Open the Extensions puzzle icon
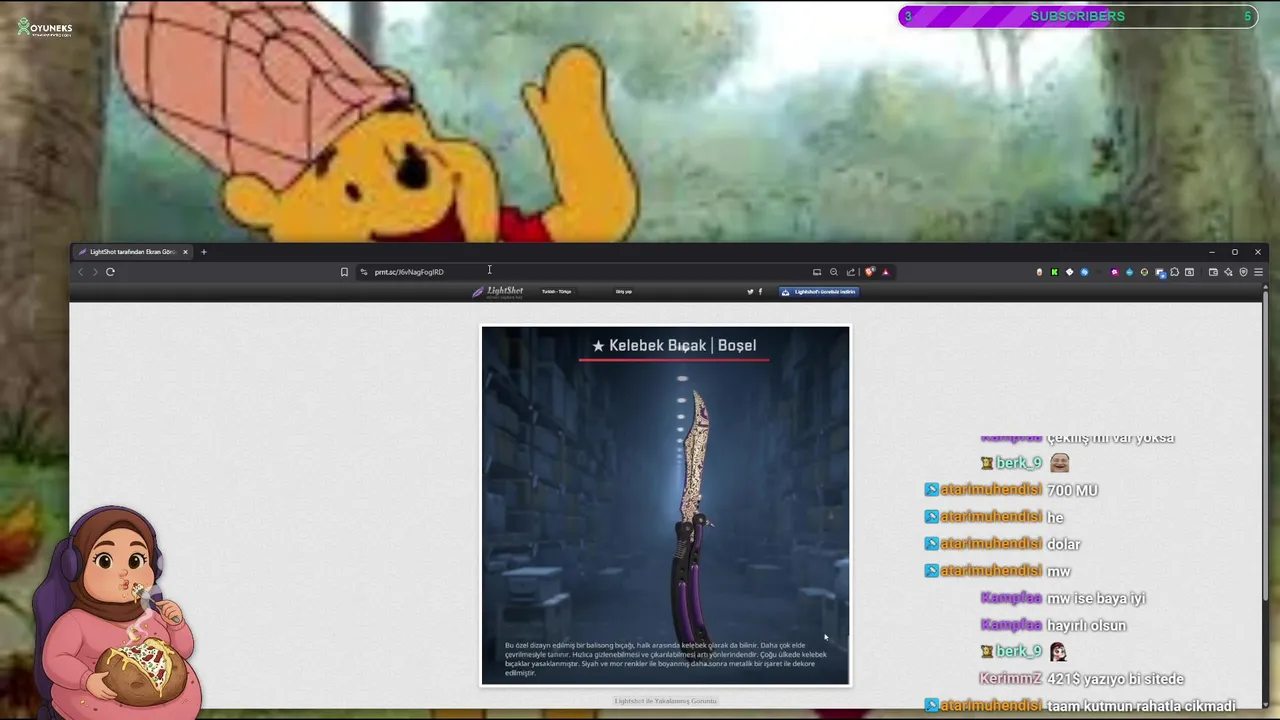The width and height of the screenshot is (1280, 720). click(x=1174, y=272)
